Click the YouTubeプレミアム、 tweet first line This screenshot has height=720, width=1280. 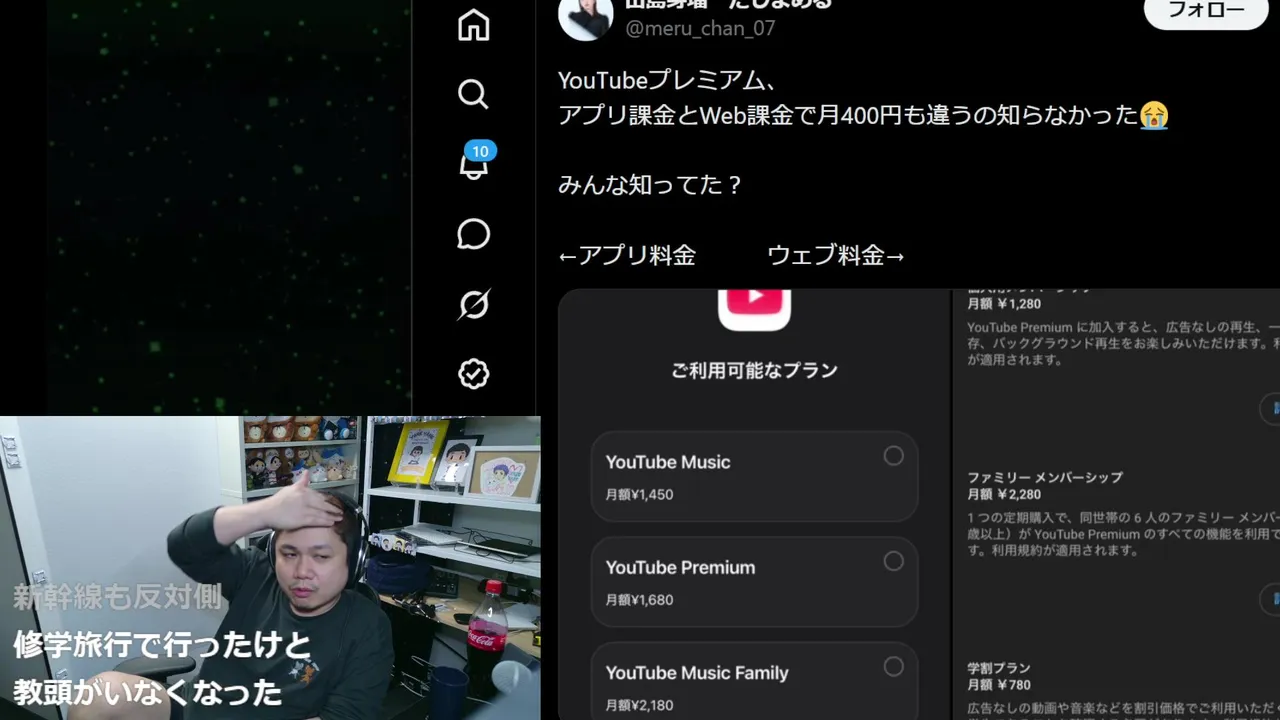[x=668, y=80]
